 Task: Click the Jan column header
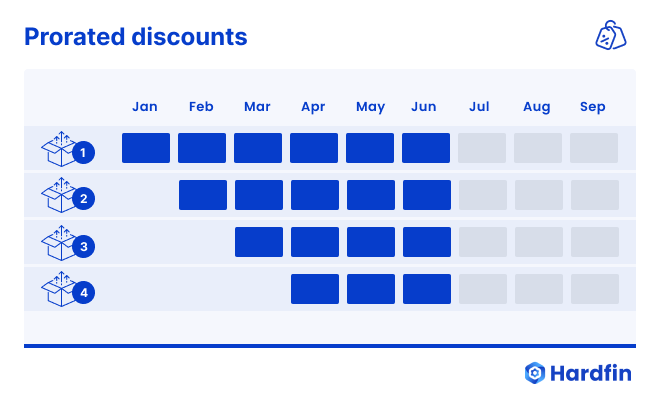pyautogui.click(x=145, y=106)
